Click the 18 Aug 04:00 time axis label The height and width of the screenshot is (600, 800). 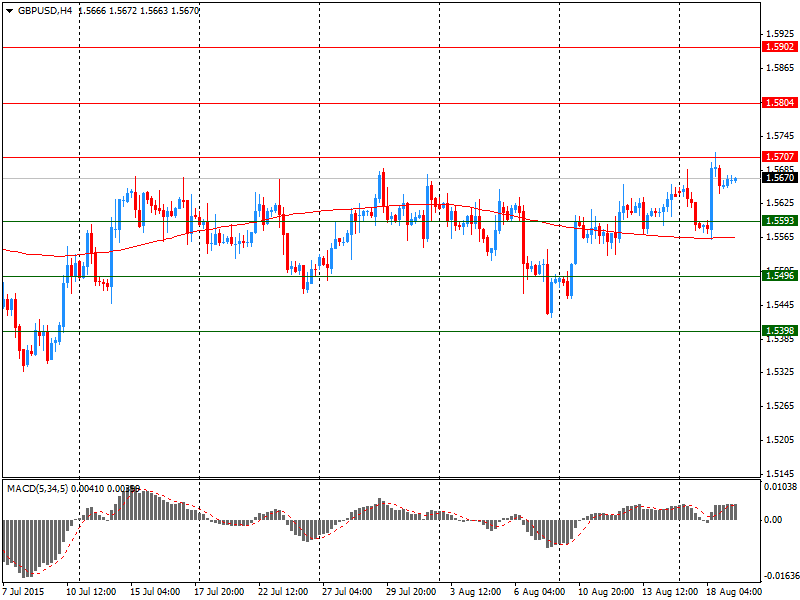coord(734,592)
